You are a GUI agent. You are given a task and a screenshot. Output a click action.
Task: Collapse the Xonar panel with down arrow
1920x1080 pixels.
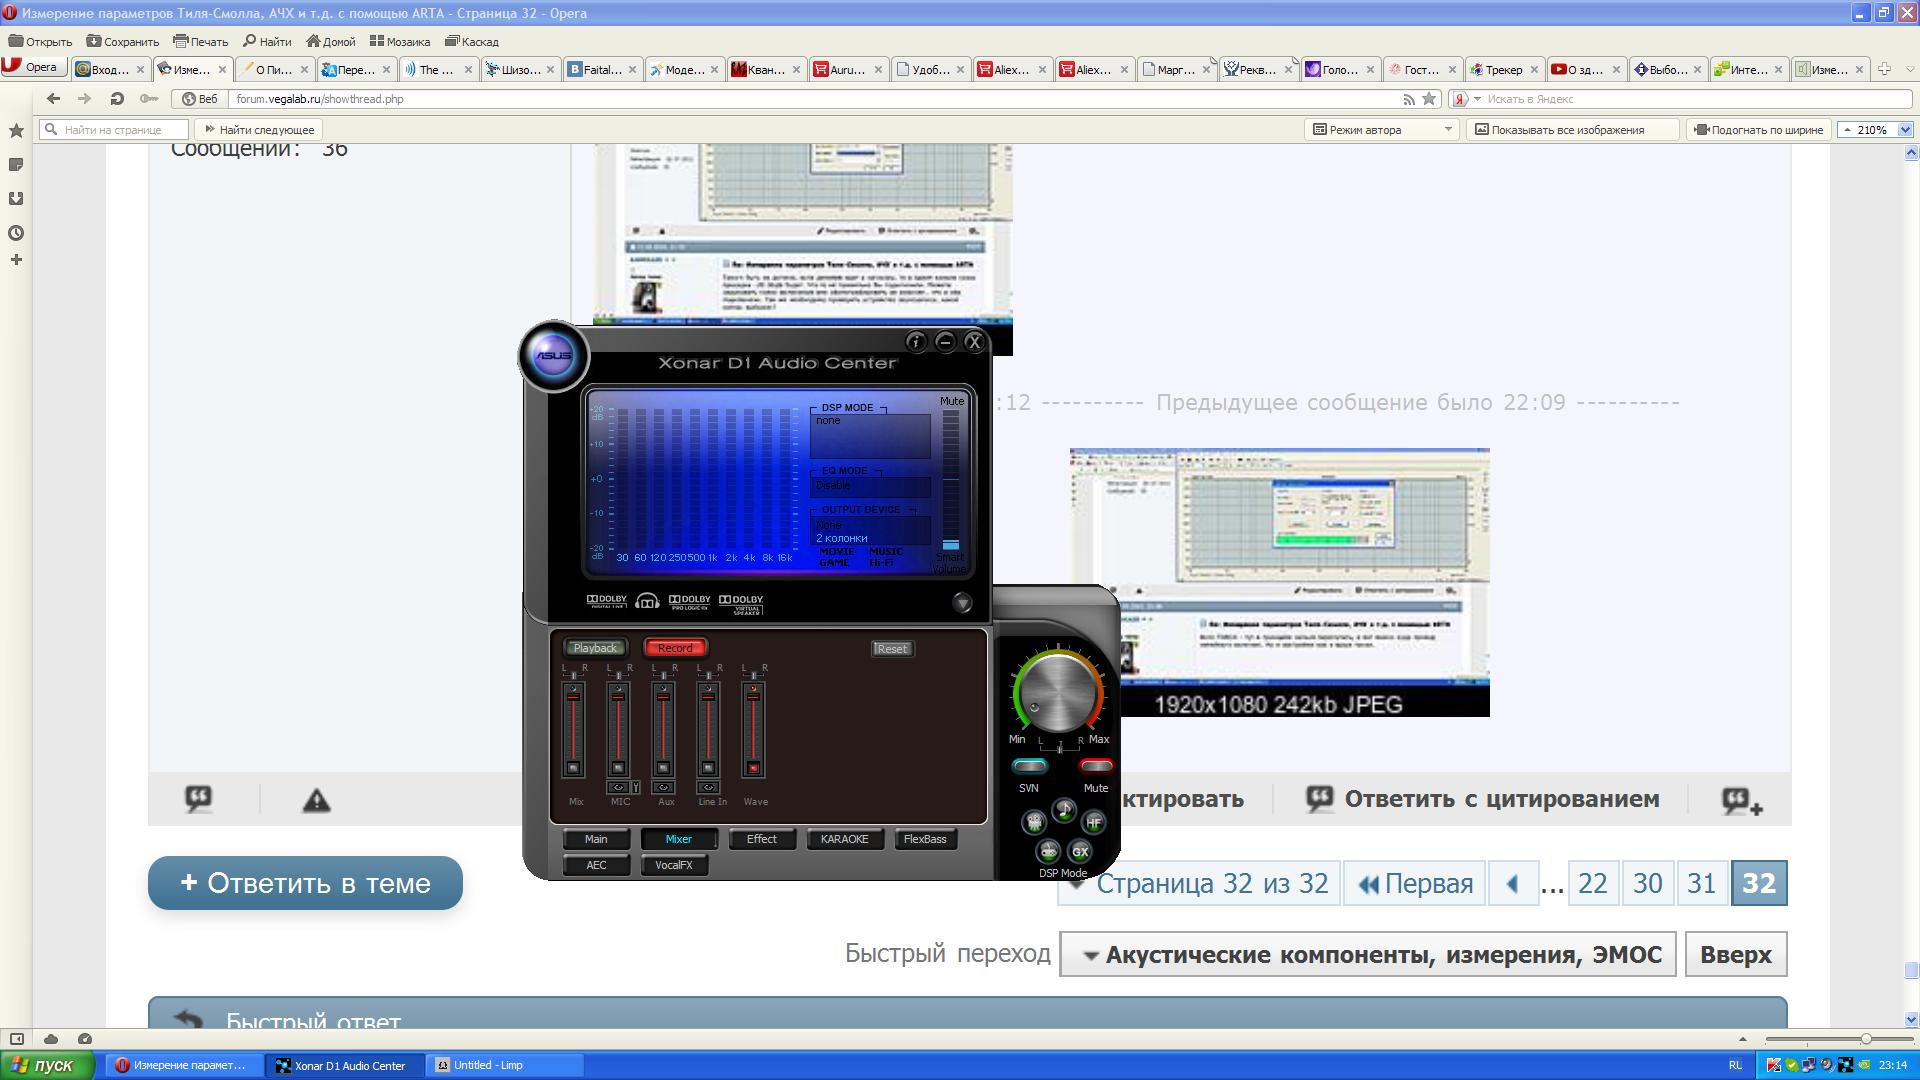[962, 603]
